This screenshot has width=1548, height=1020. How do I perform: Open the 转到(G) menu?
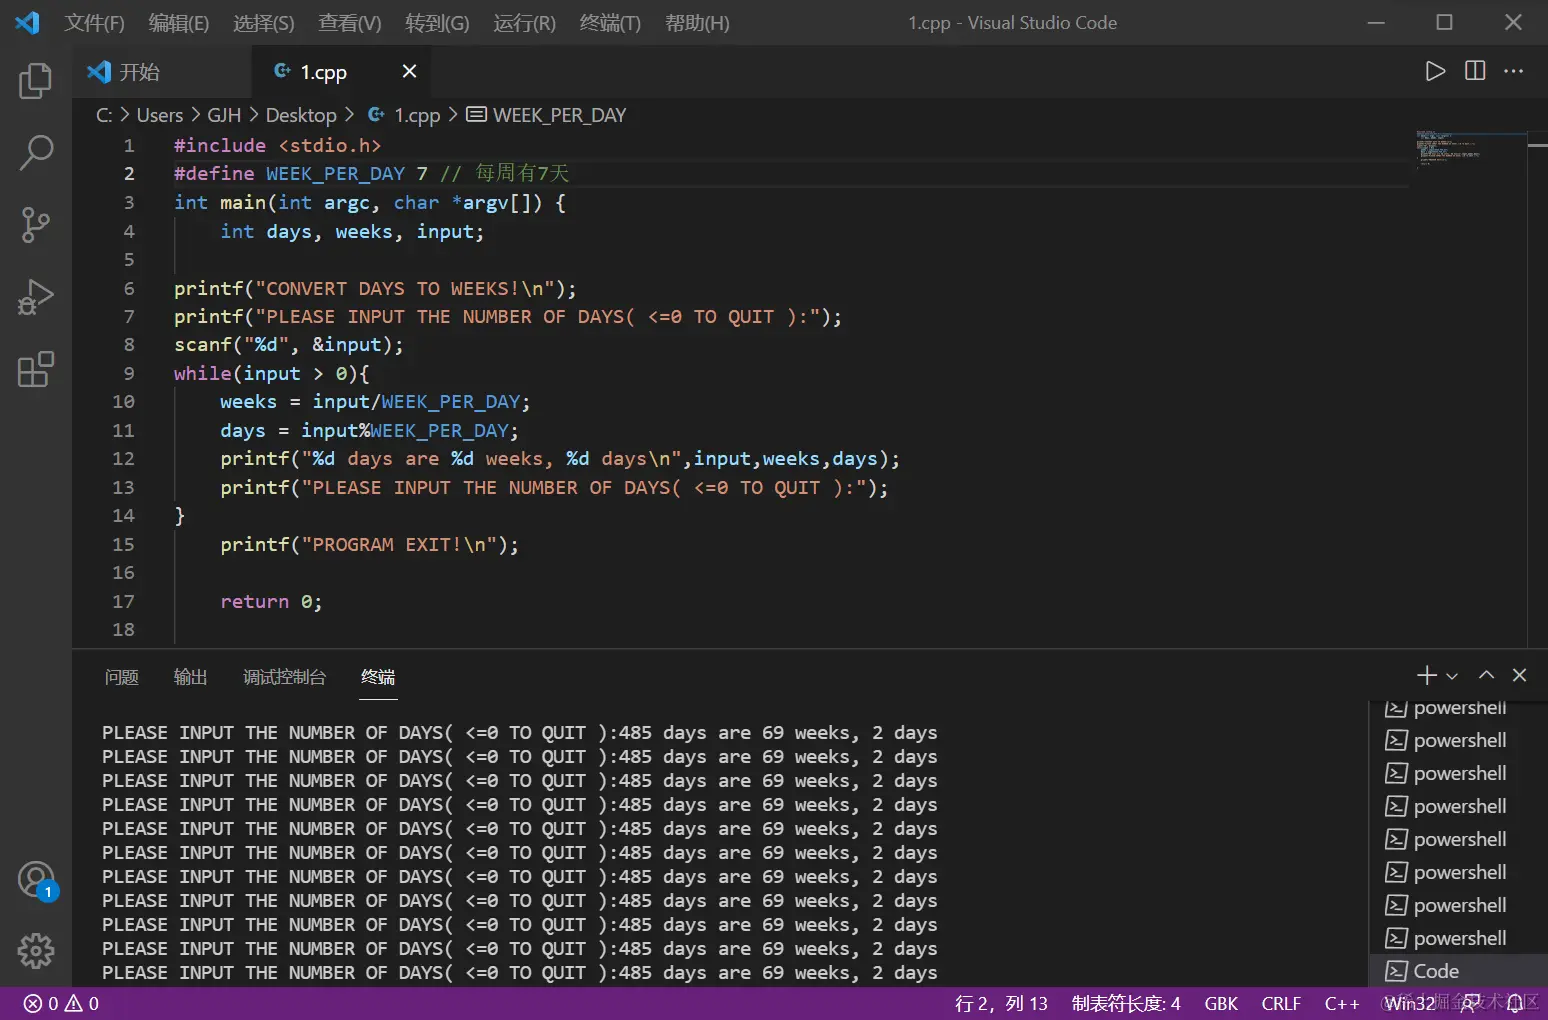pos(437,23)
